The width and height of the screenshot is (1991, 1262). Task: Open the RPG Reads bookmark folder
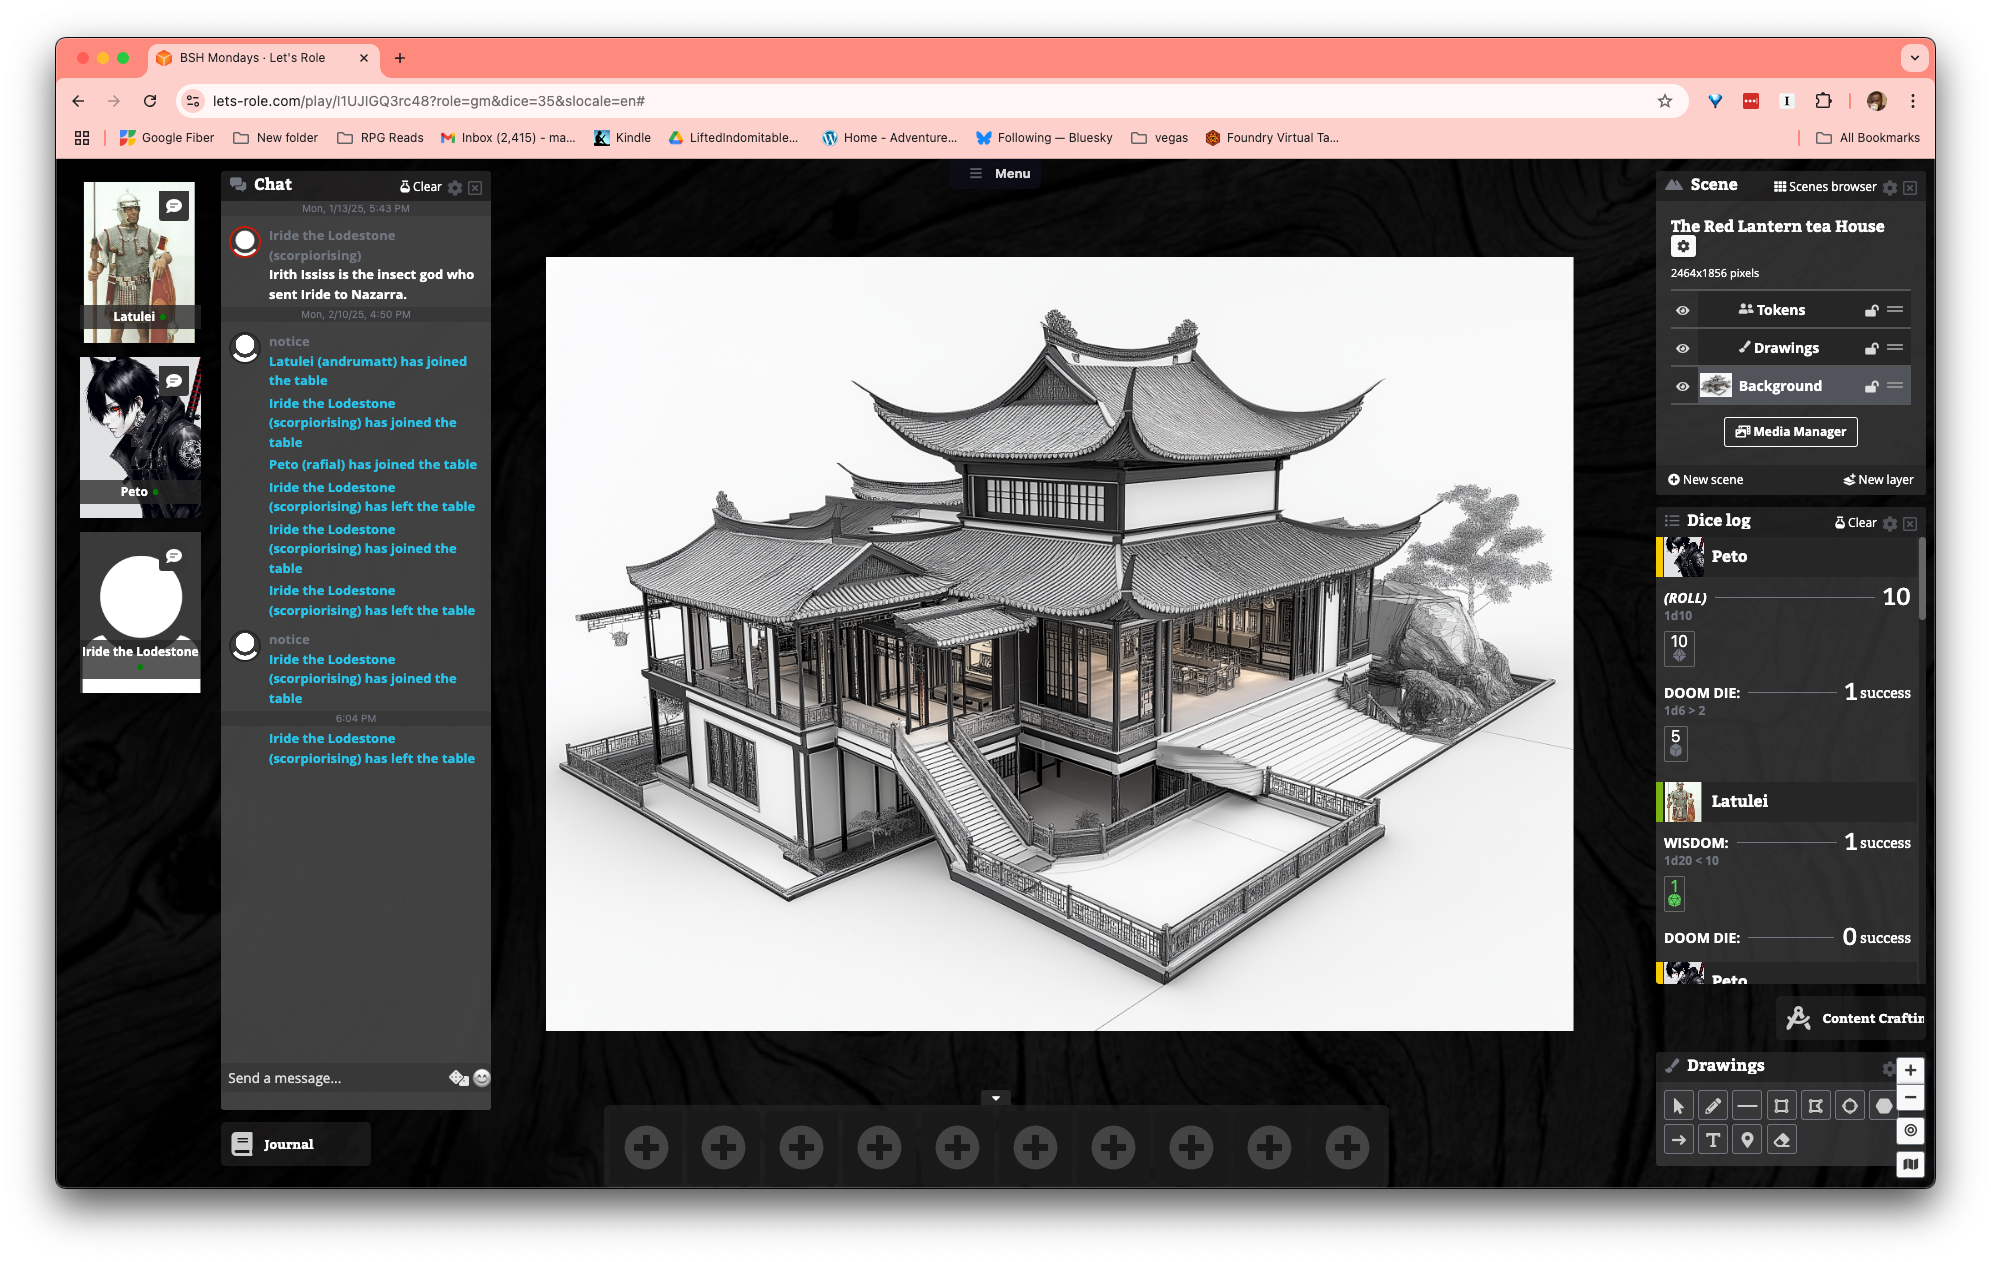[x=380, y=138]
